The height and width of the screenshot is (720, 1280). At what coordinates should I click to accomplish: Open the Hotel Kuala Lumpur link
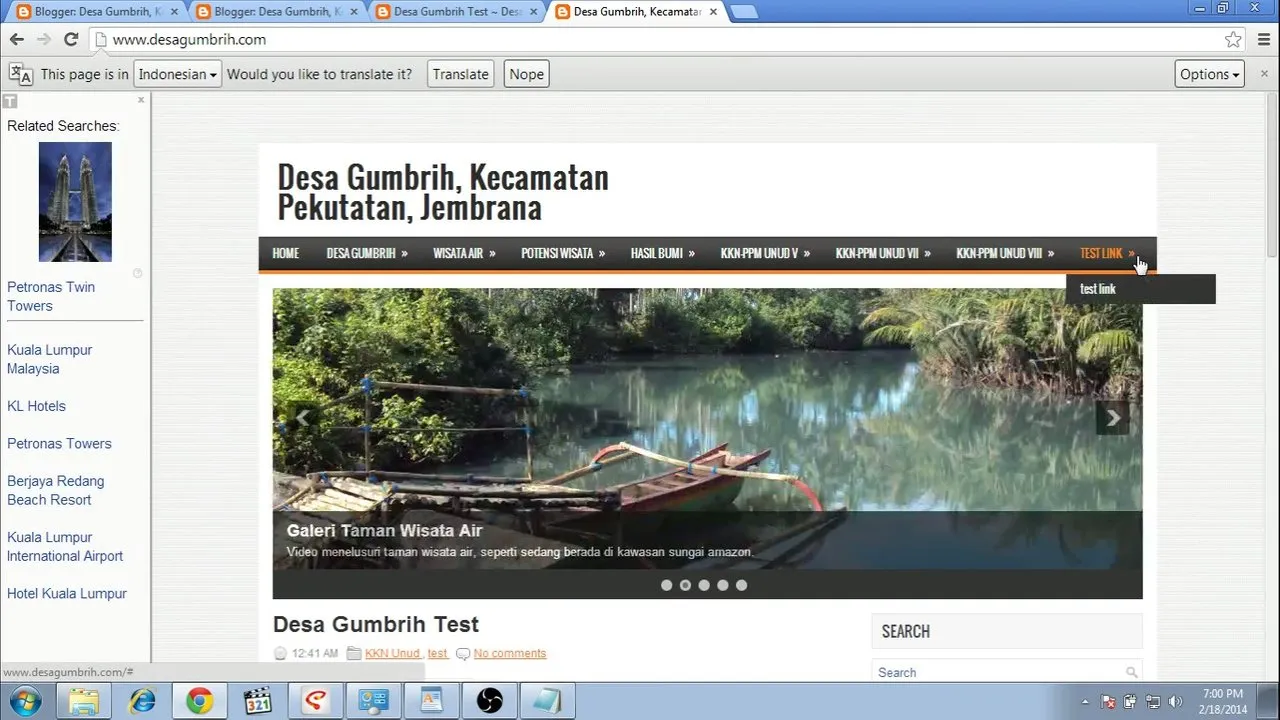click(x=67, y=593)
